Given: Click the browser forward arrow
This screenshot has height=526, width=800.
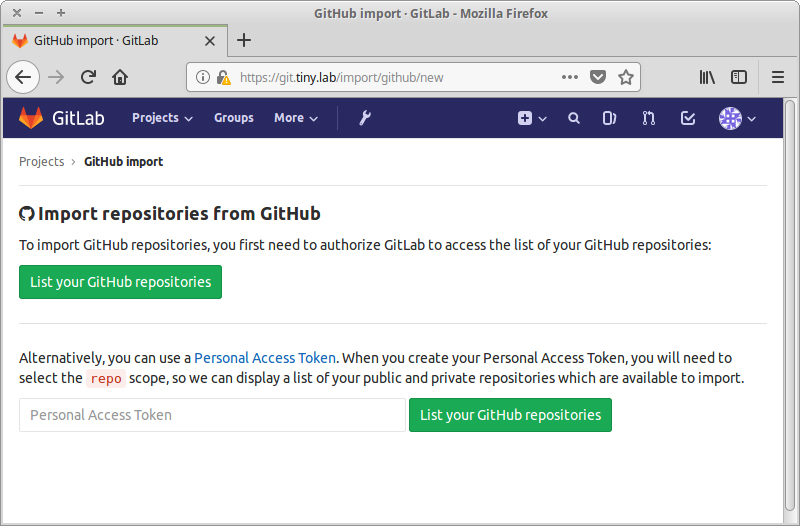Looking at the screenshot, I should 56,77.
